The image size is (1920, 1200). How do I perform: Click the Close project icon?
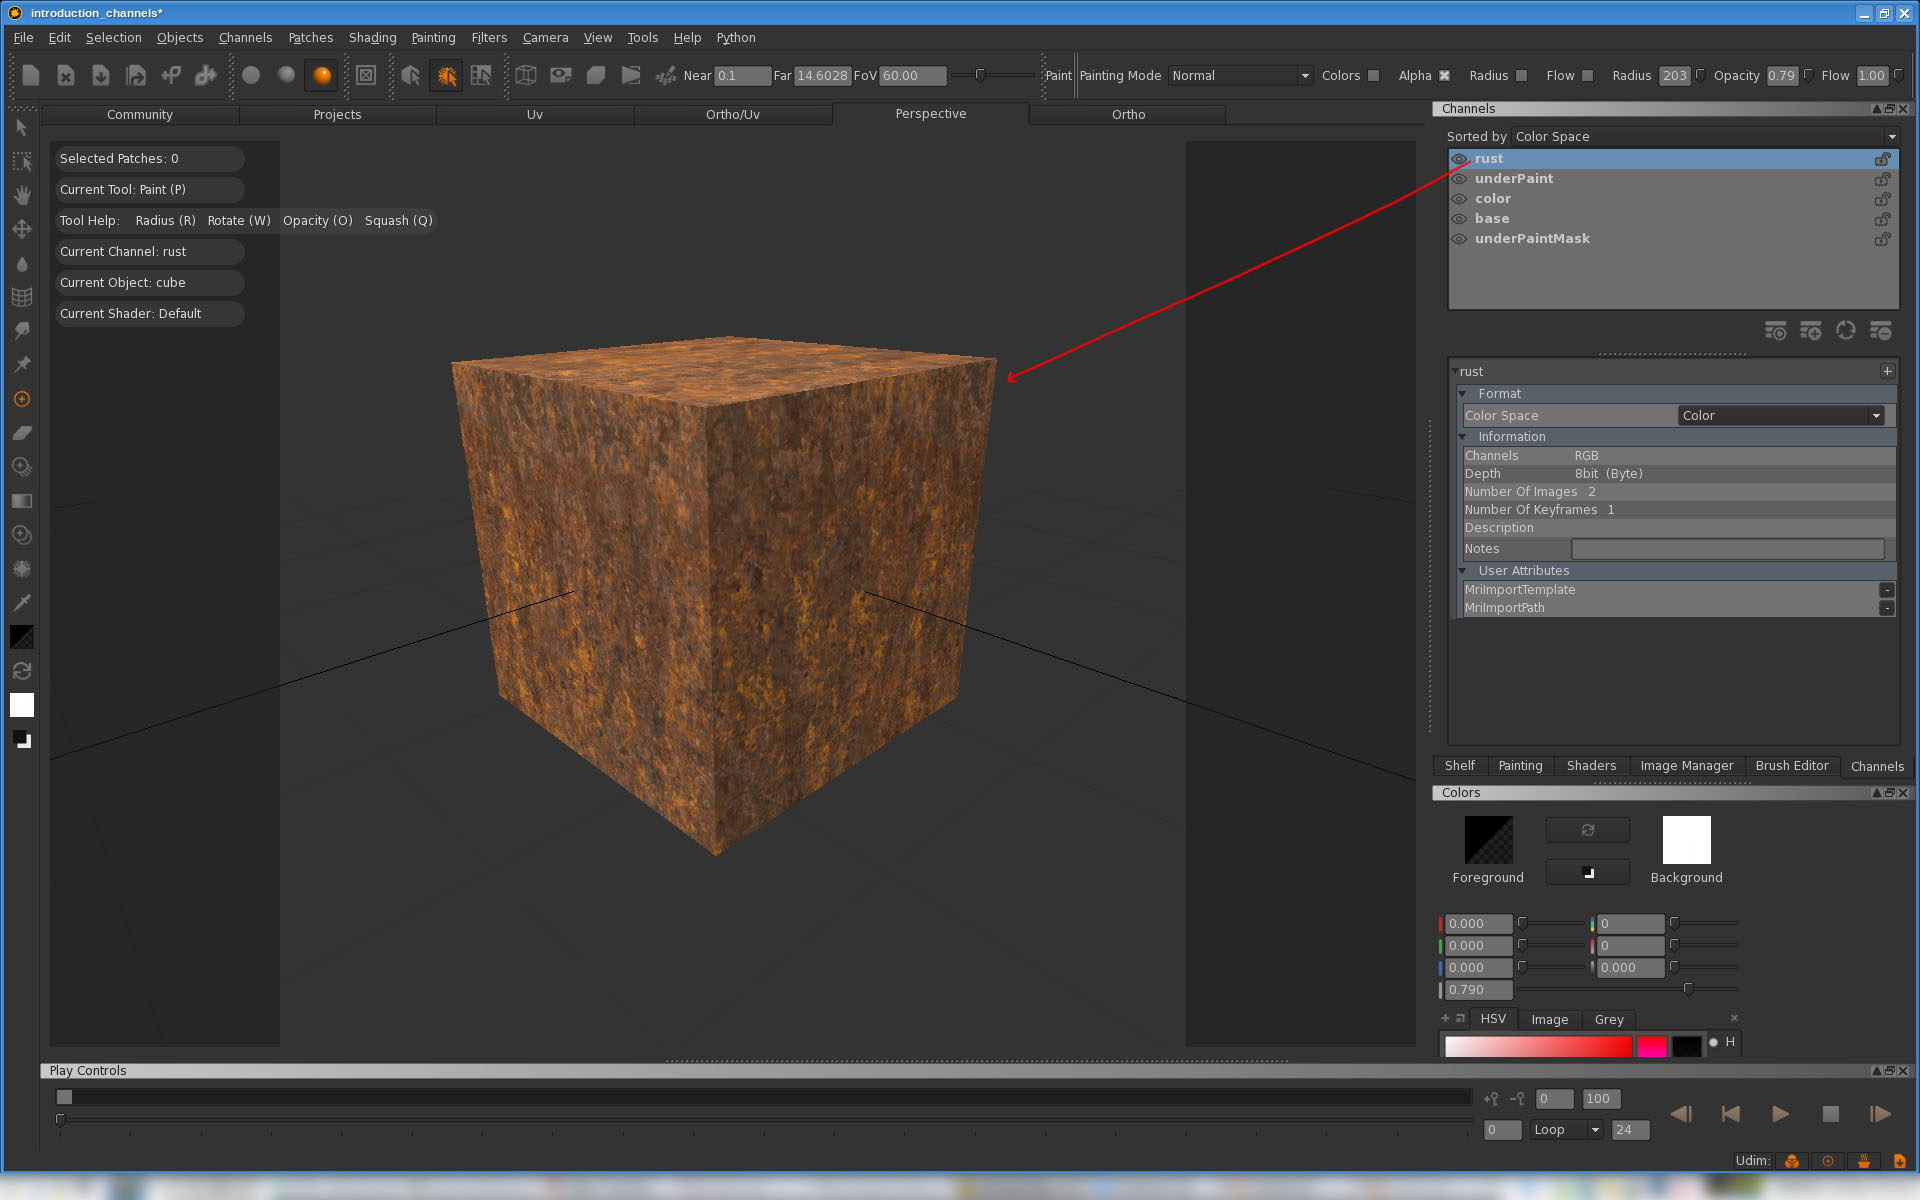(x=66, y=75)
